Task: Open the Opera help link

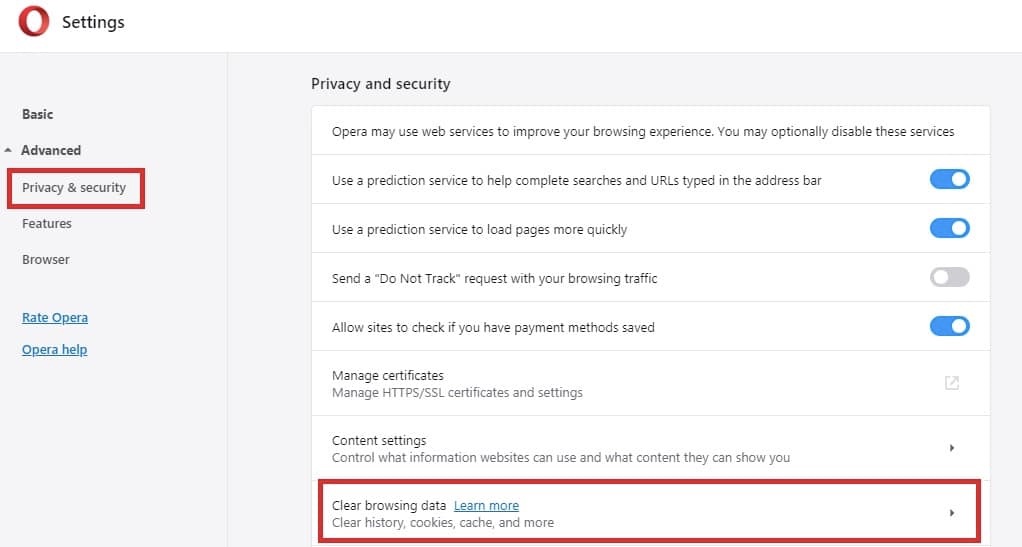Action: click(x=54, y=349)
